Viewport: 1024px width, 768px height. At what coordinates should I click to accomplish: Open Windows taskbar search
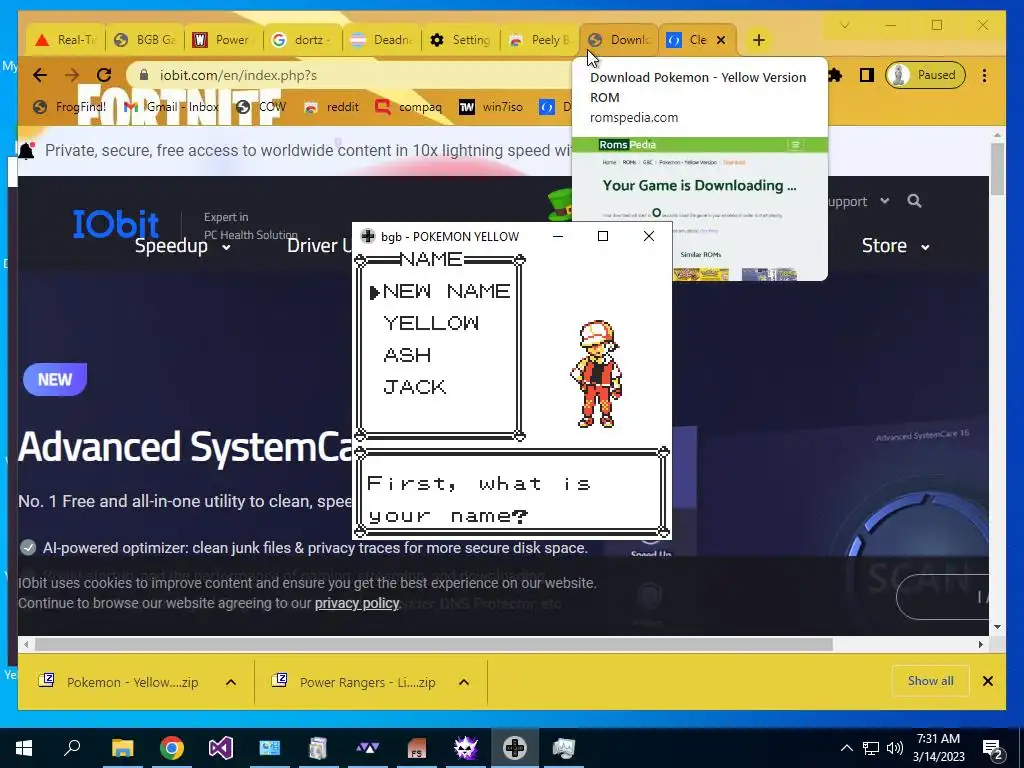click(x=72, y=748)
